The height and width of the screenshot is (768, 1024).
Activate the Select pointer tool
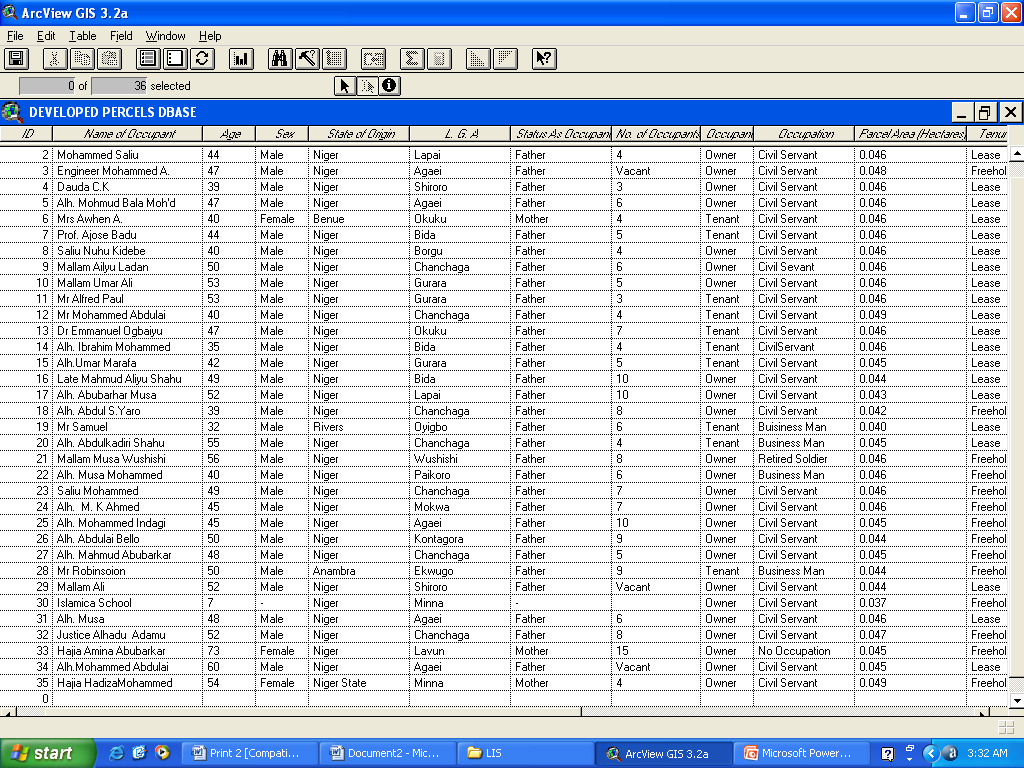[x=344, y=86]
